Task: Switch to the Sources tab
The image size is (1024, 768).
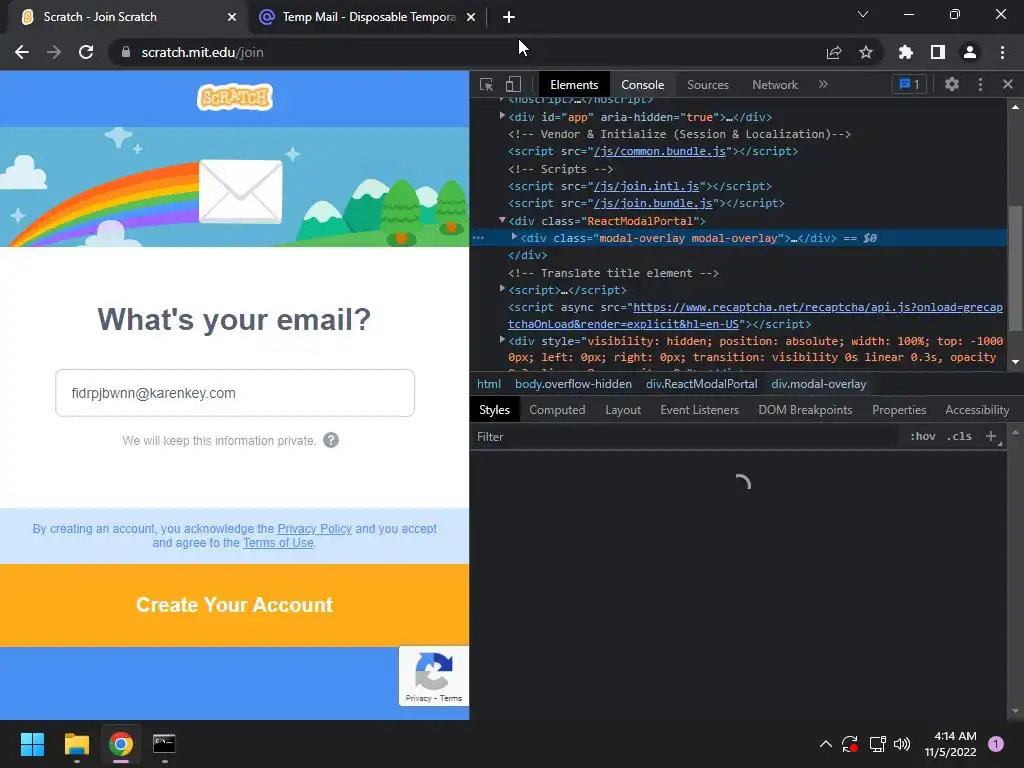Action: coord(707,85)
